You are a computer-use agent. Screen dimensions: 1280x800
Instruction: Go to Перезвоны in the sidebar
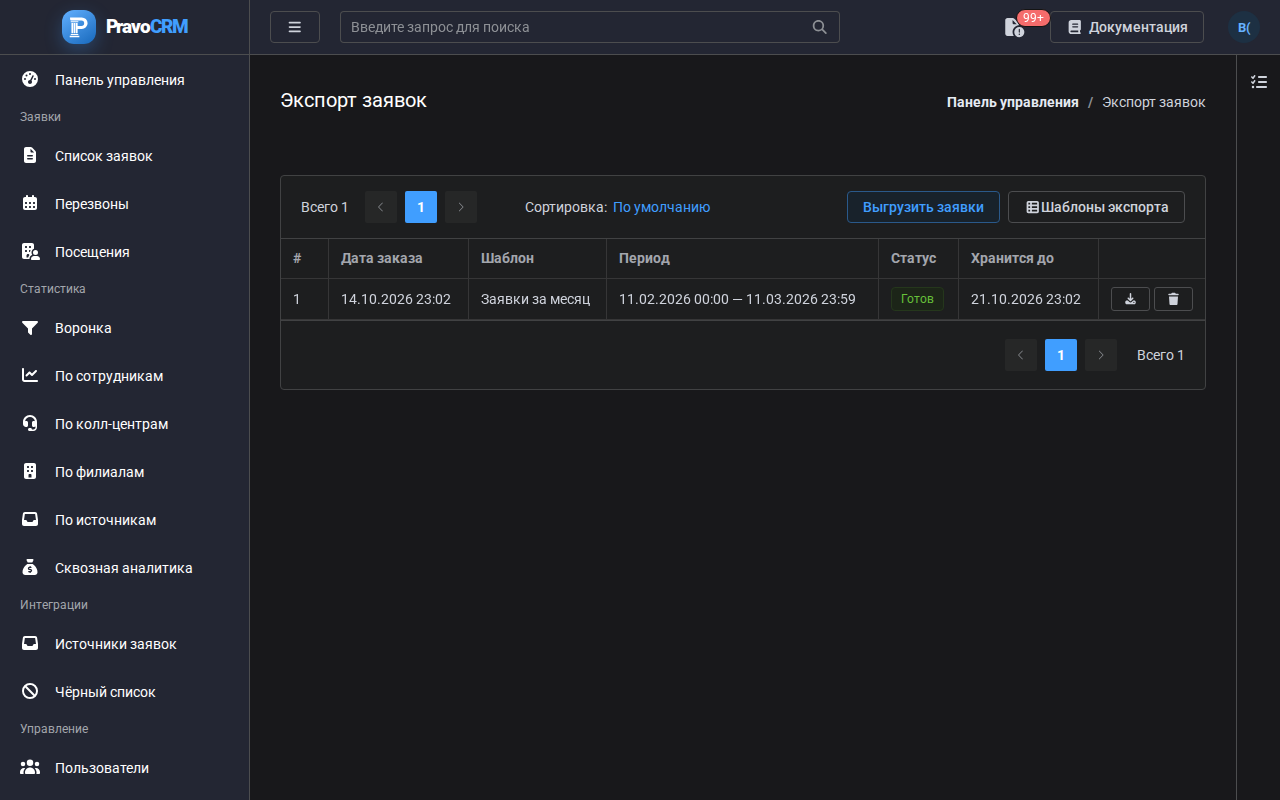click(125, 204)
